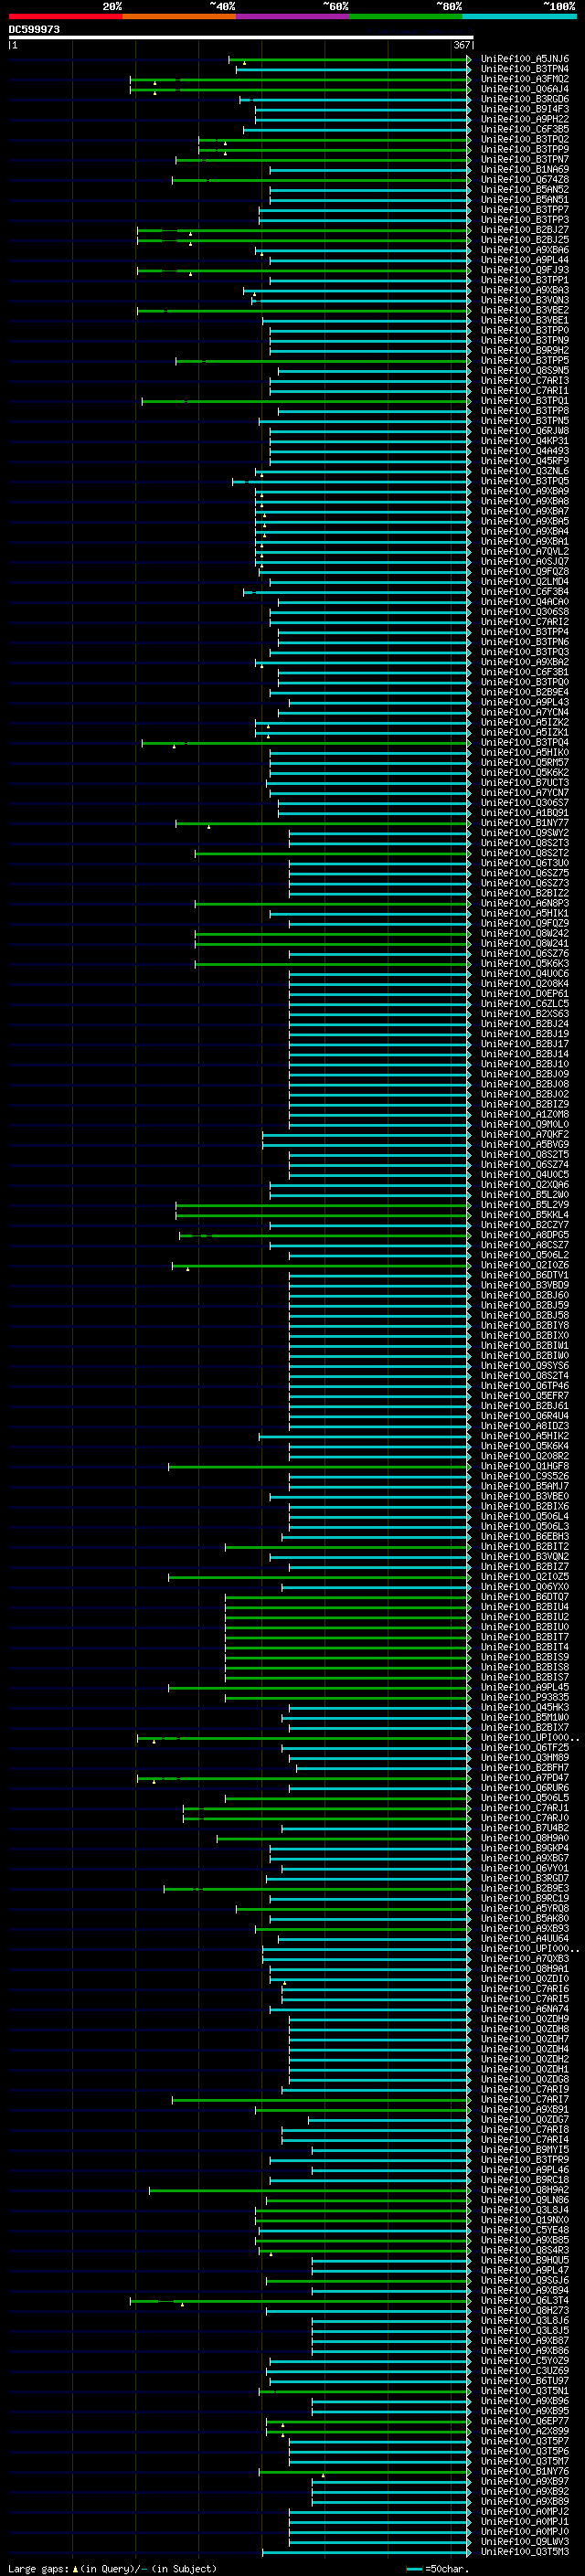Open hit label UniRef100_Q3T5M3
This screenshot has width=585, height=2576.
(524, 2552)
